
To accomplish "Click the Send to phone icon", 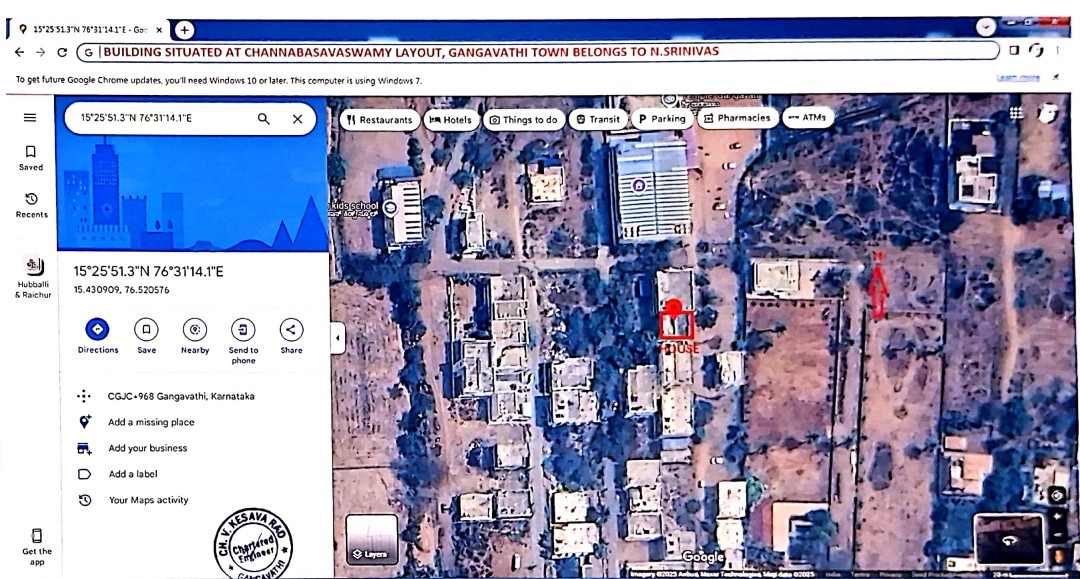I will point(243,329).
